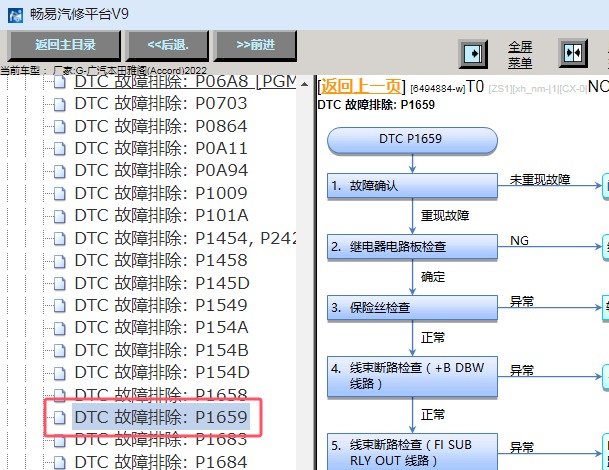Click flowchart step 5 FI SUB RLY OUT
The height and width of the screenshot is (470, 609).
click(x=412, y=452)
